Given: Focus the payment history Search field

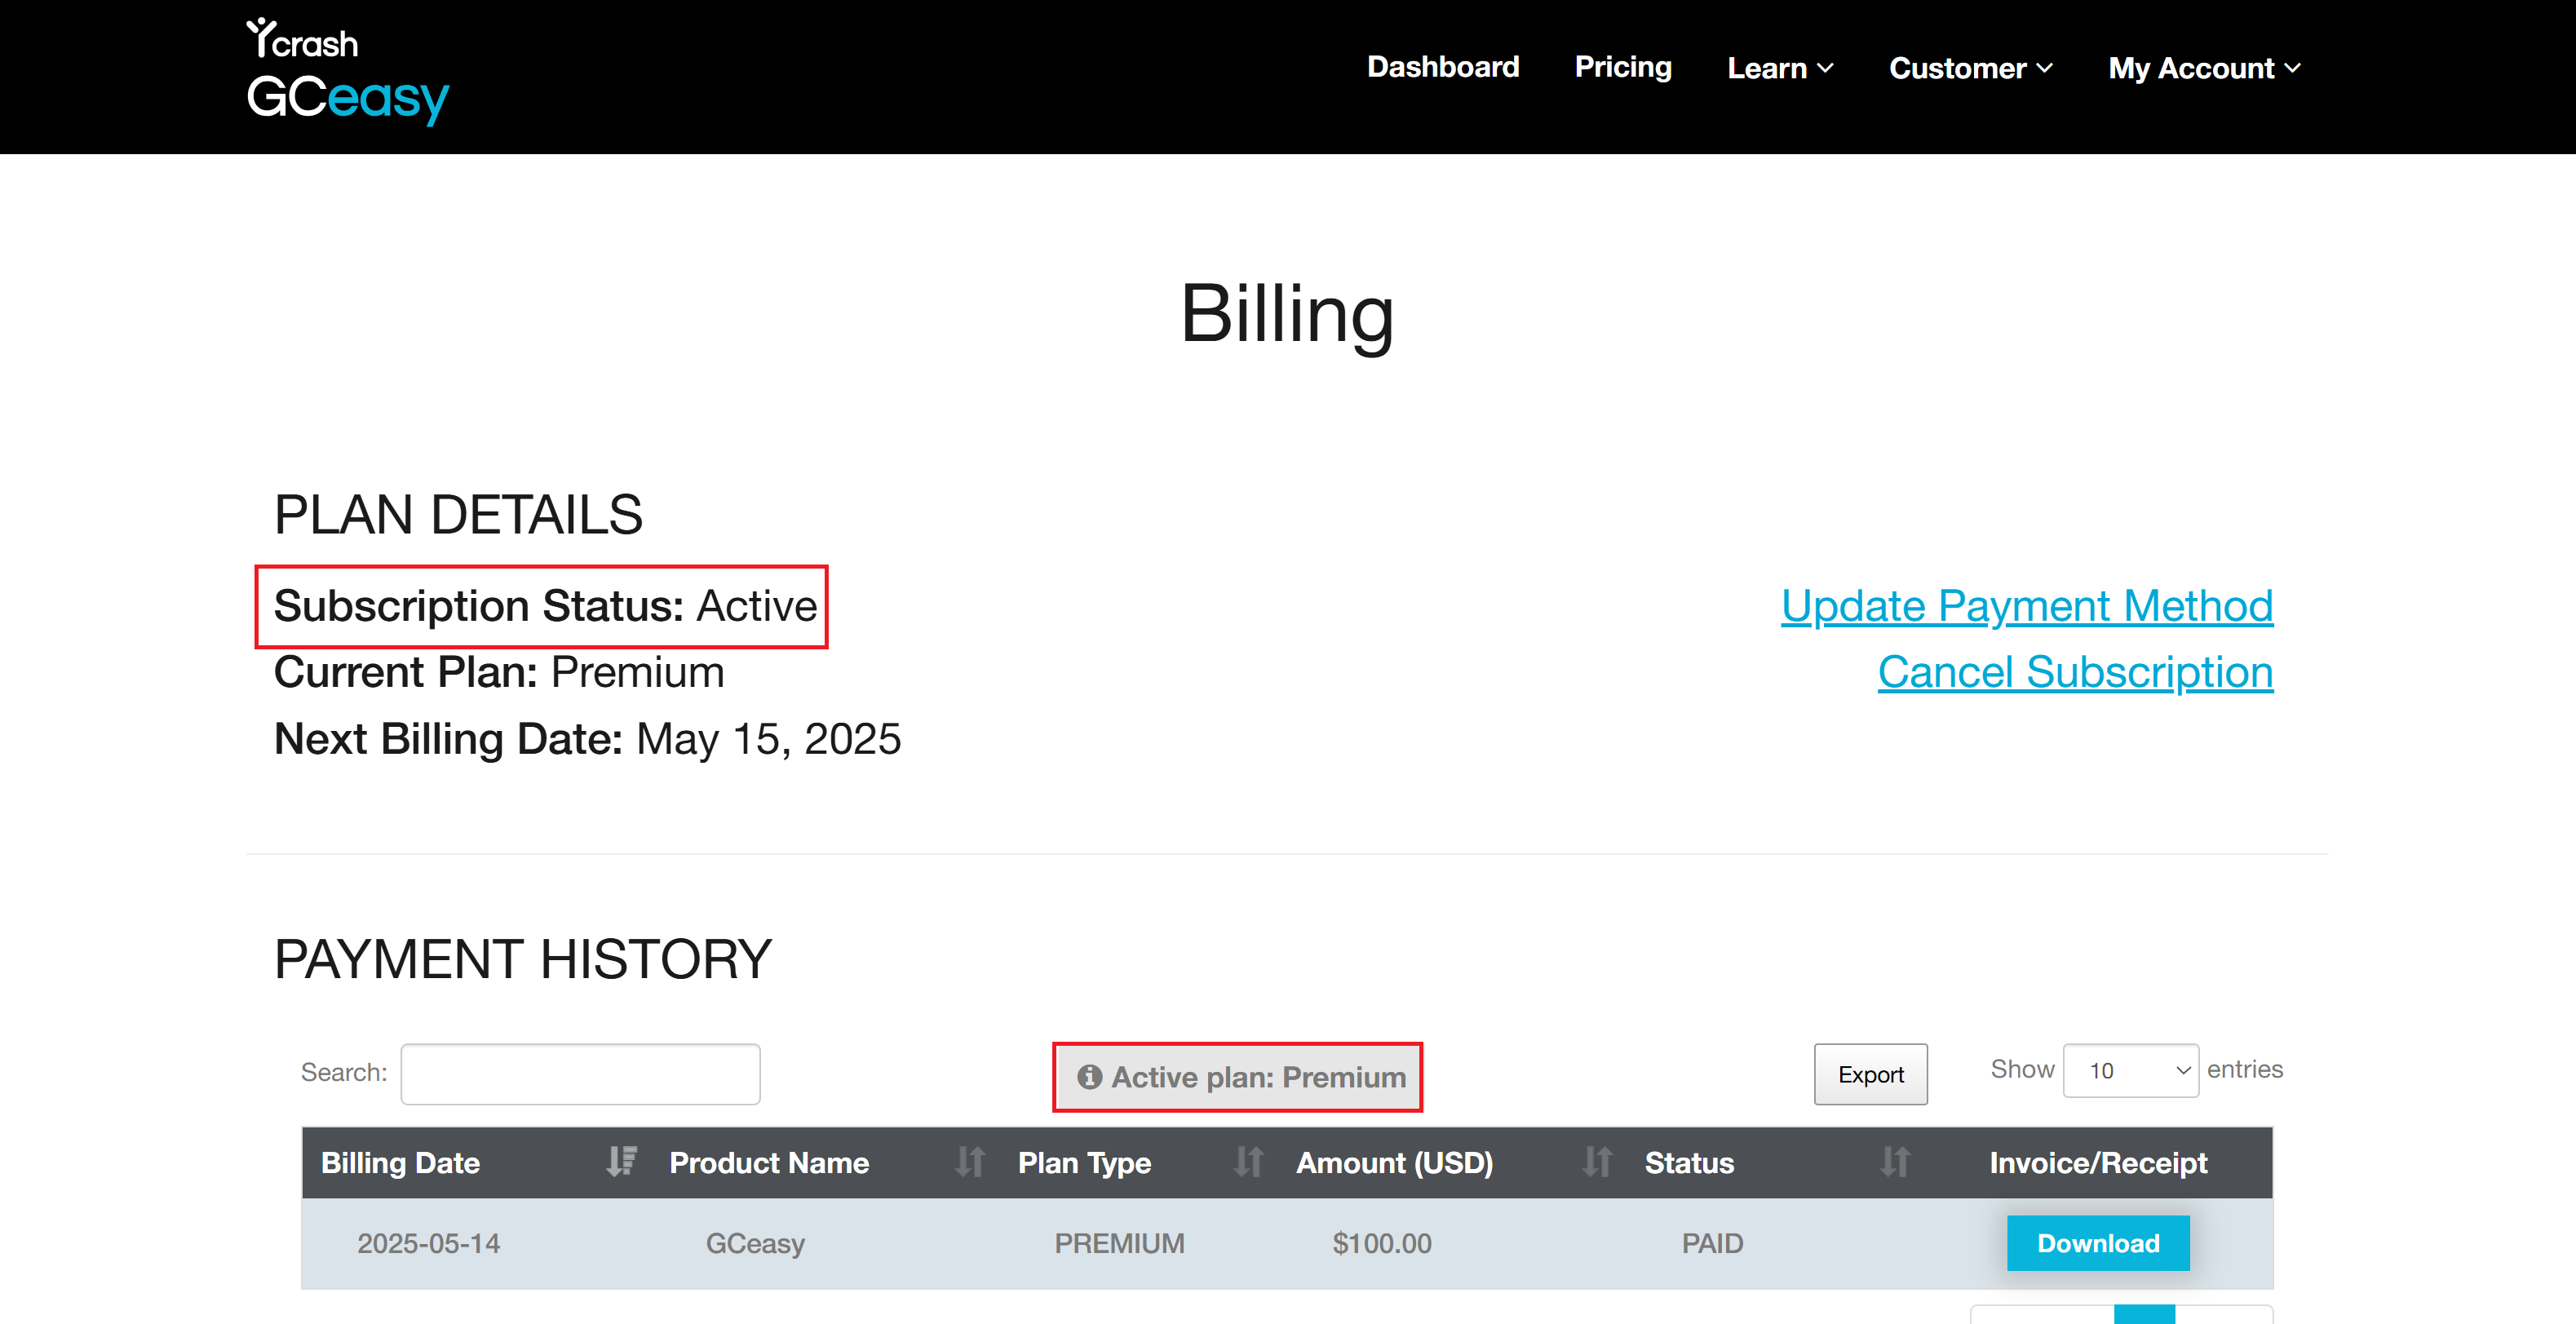Looking at the screenshot, I should pyautogui.click(x=580, y=1074).
